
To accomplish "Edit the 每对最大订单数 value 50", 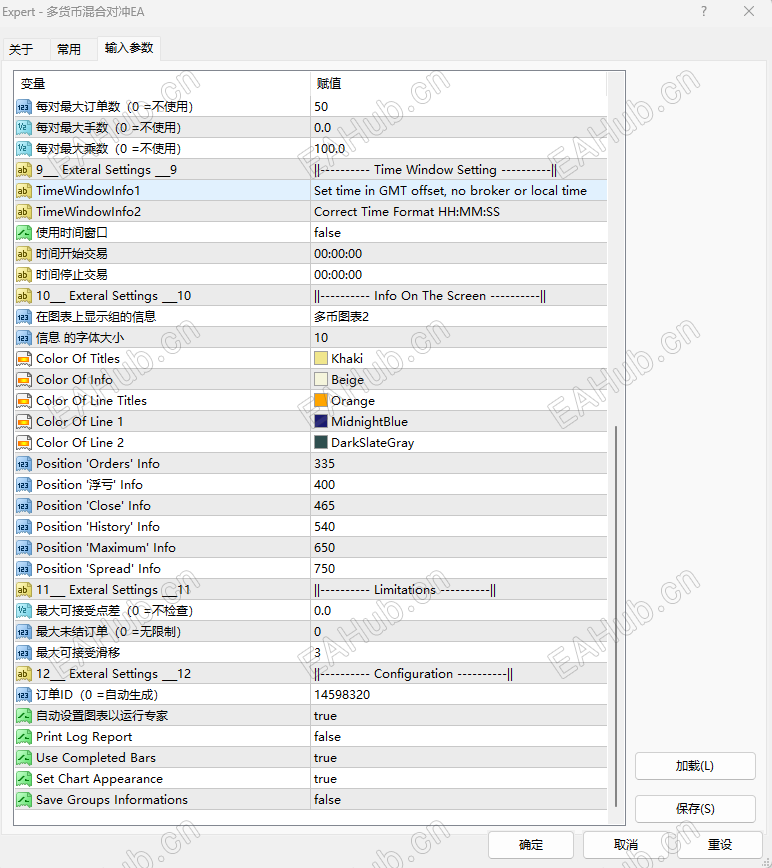I will pyautogui.click(x=459, y=107).
